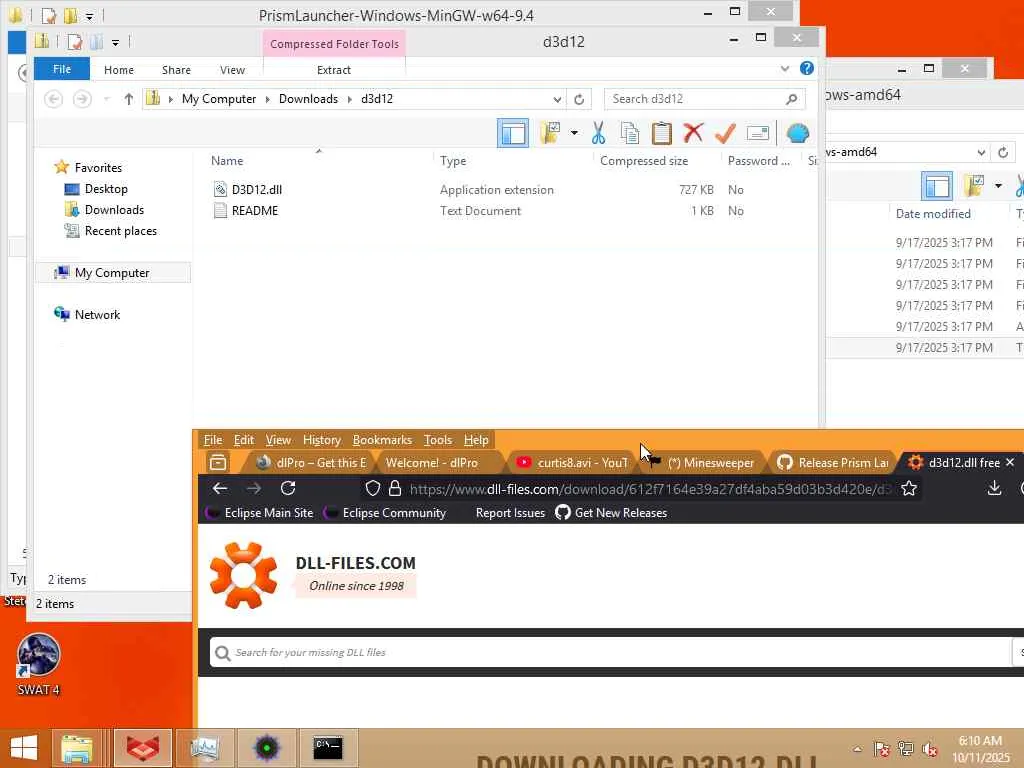Select Network in navigation pane

point(97,315)
